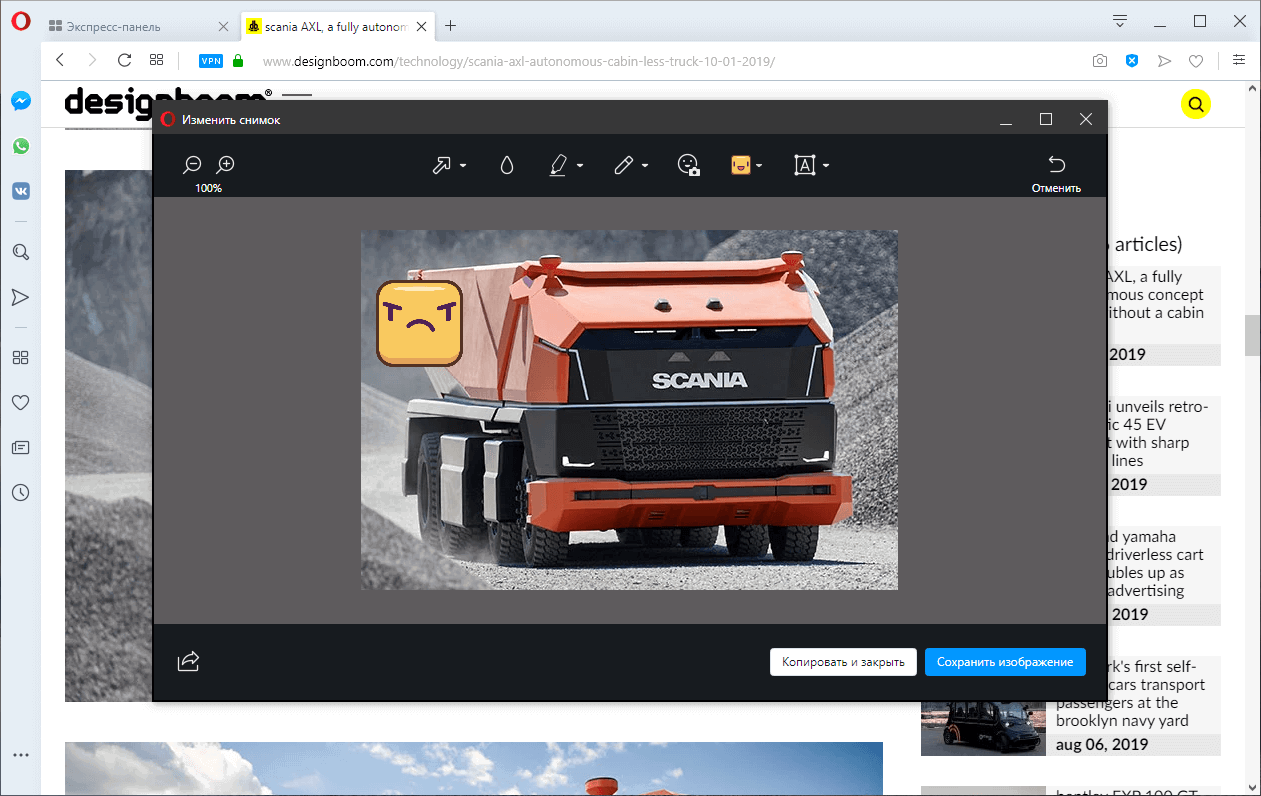
Task: Open Bookmarks heart in sidebar
Action: click(21, 402)
